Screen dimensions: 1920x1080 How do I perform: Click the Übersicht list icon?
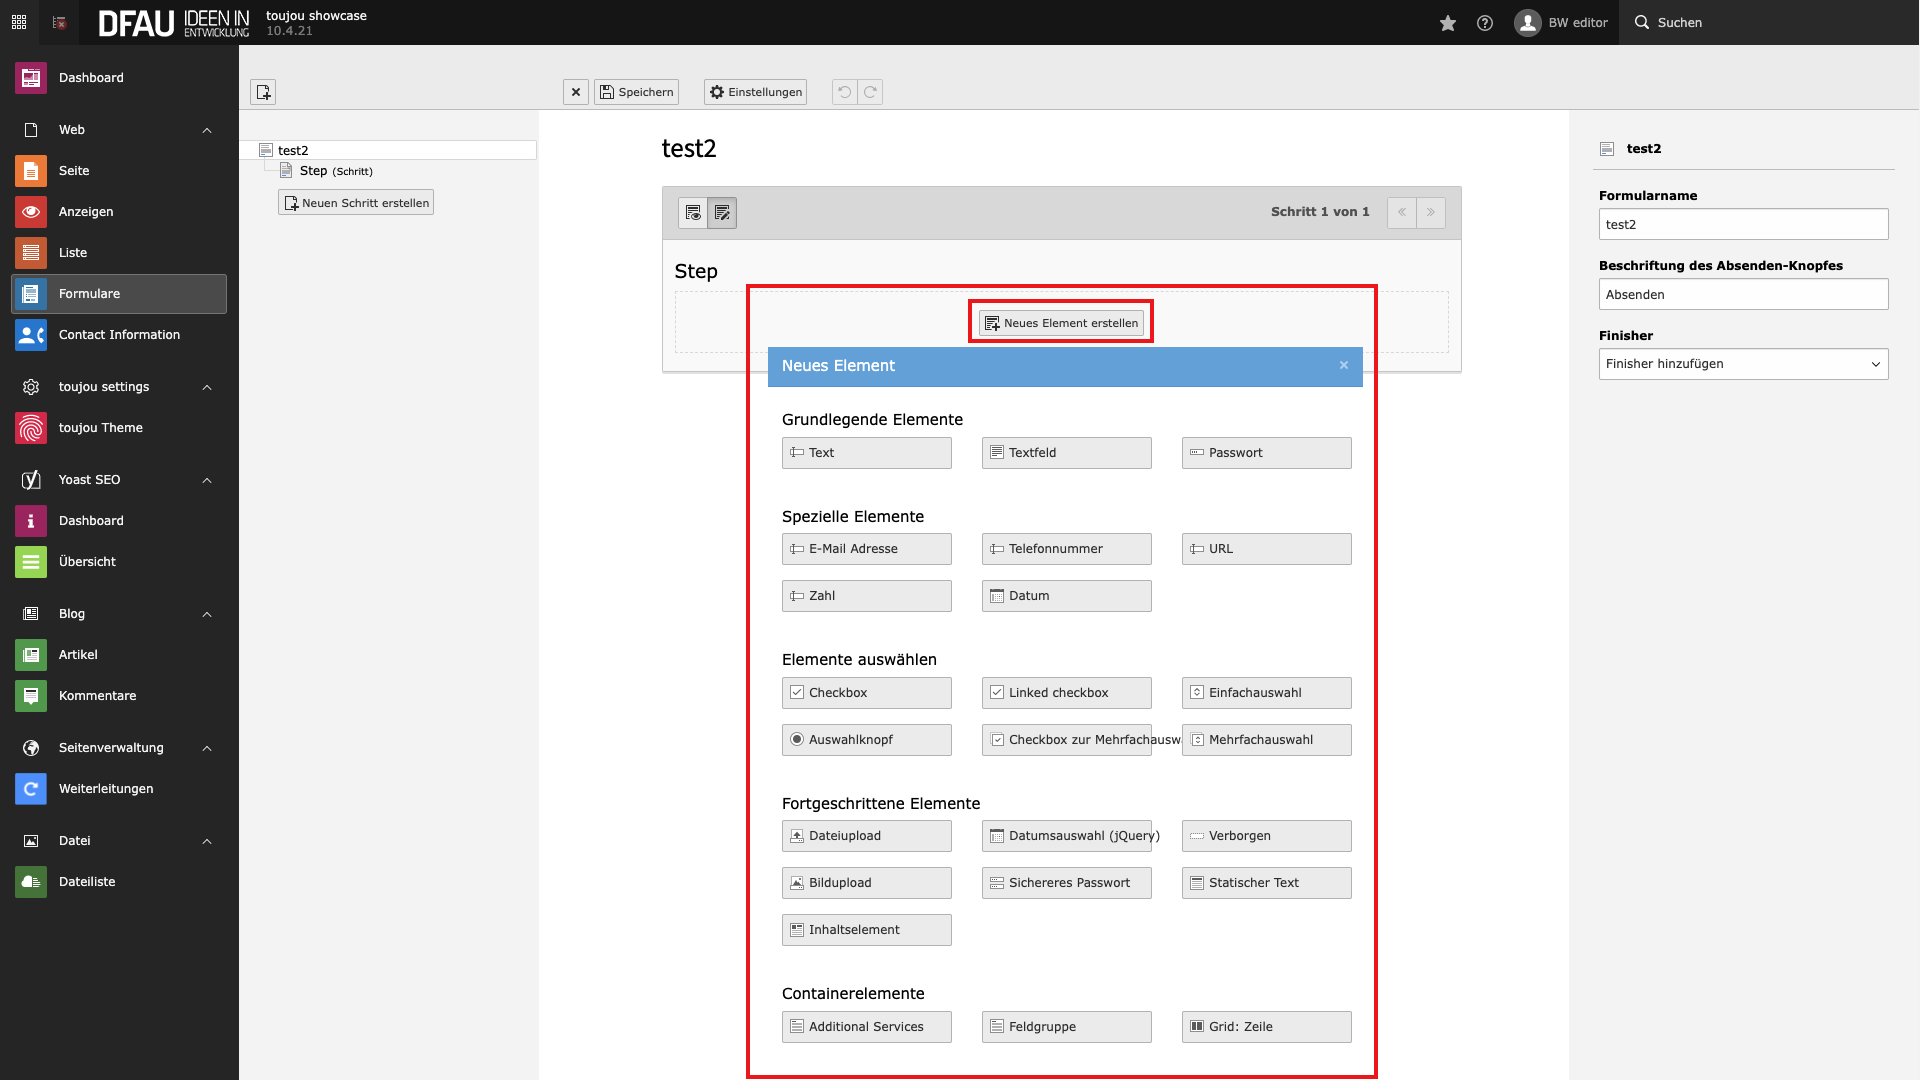pyautogui.click(x=31, y=562)
